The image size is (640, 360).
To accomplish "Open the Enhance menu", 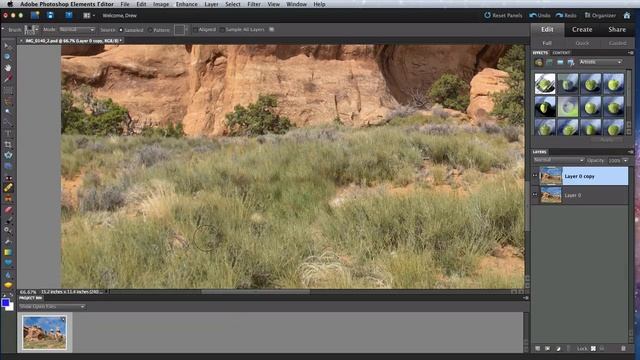I will [x=187, y=4].
